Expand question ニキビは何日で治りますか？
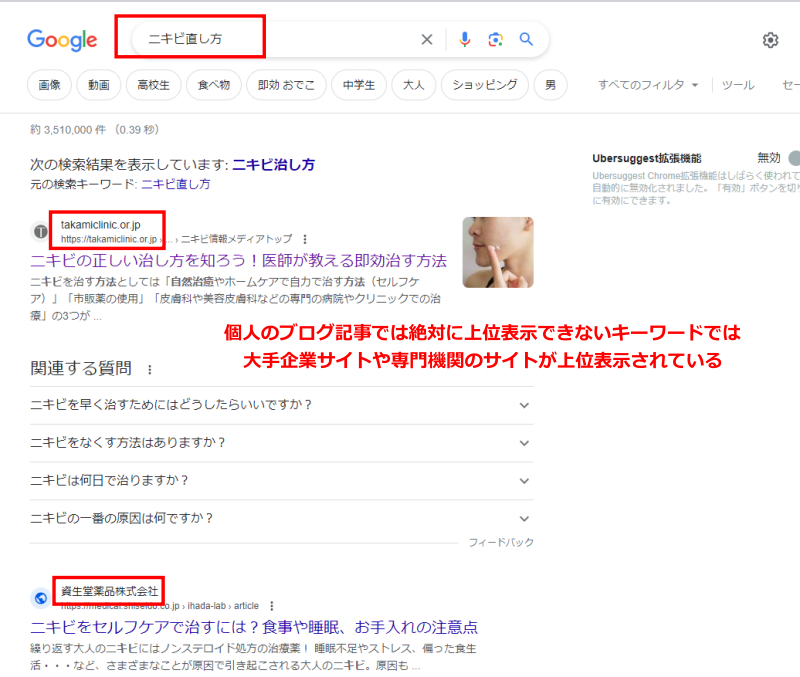The width and height of the screenshot is (800, 677). (282, 481)
